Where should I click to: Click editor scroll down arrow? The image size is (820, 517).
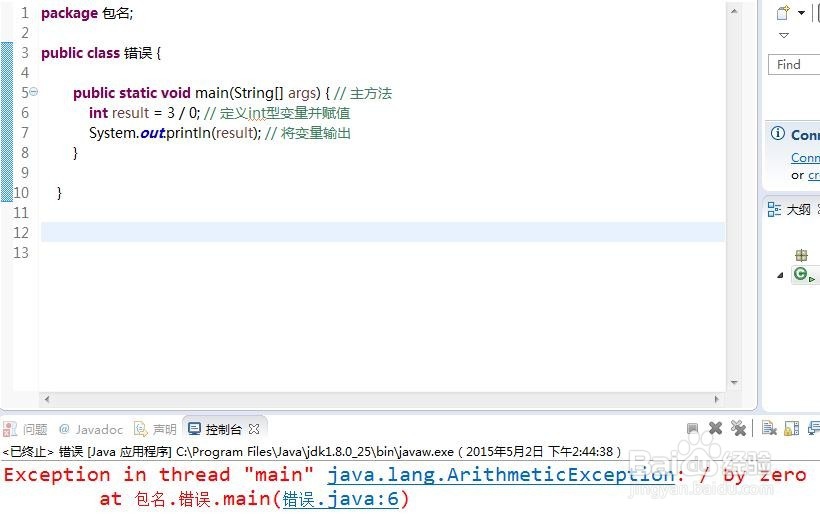(734, 383)
